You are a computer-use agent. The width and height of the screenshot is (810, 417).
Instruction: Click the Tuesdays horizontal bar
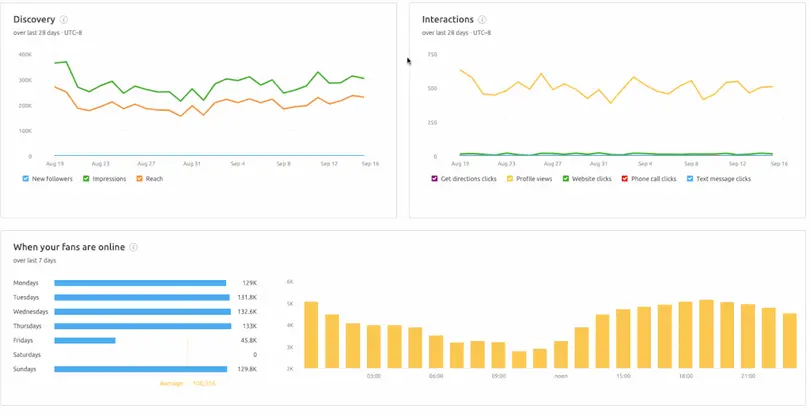pyautogui.click(x=141, y=297)
